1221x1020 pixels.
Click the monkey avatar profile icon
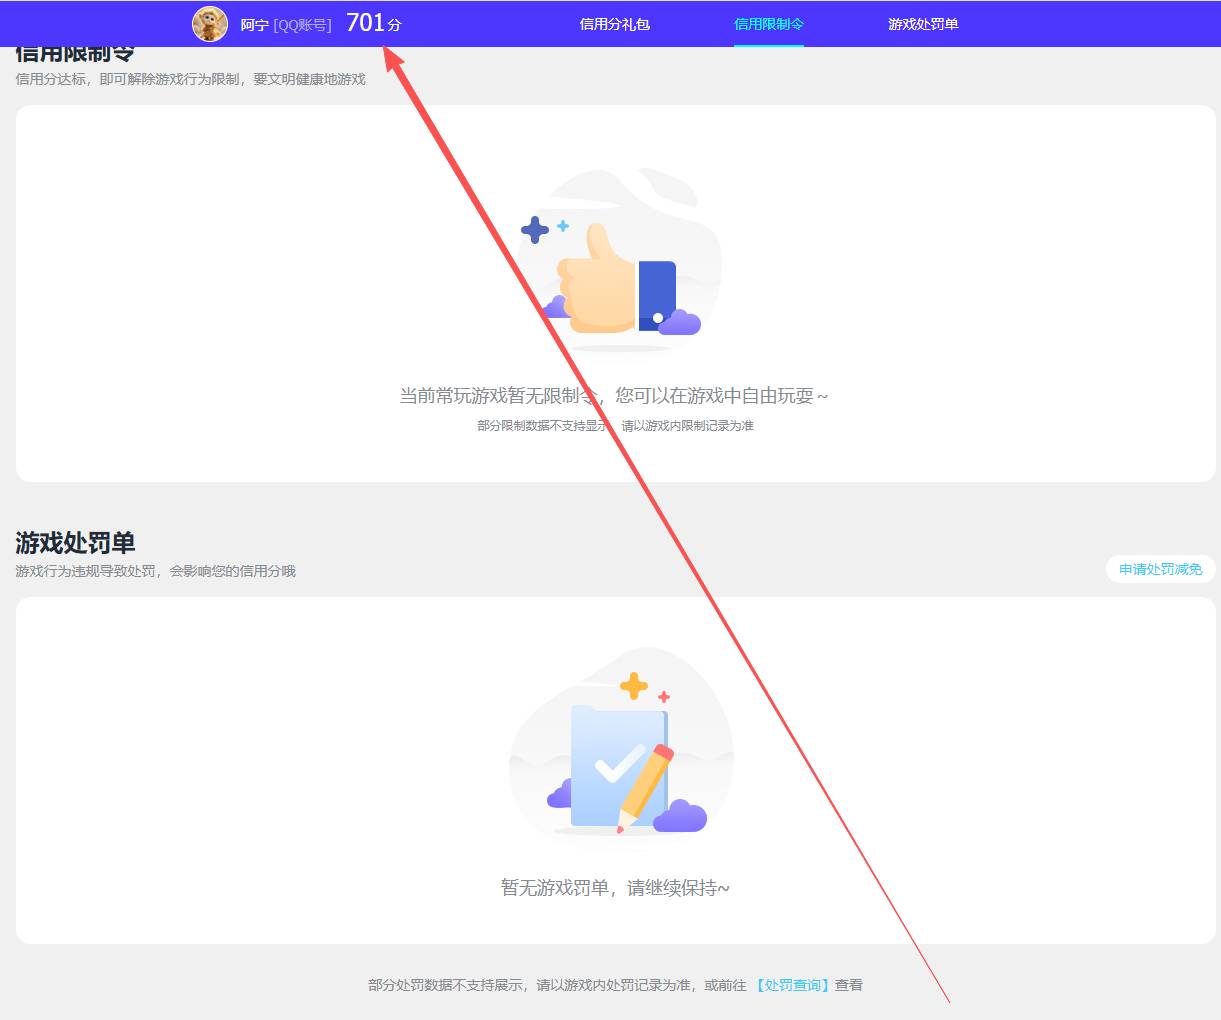tap(208, 22)
